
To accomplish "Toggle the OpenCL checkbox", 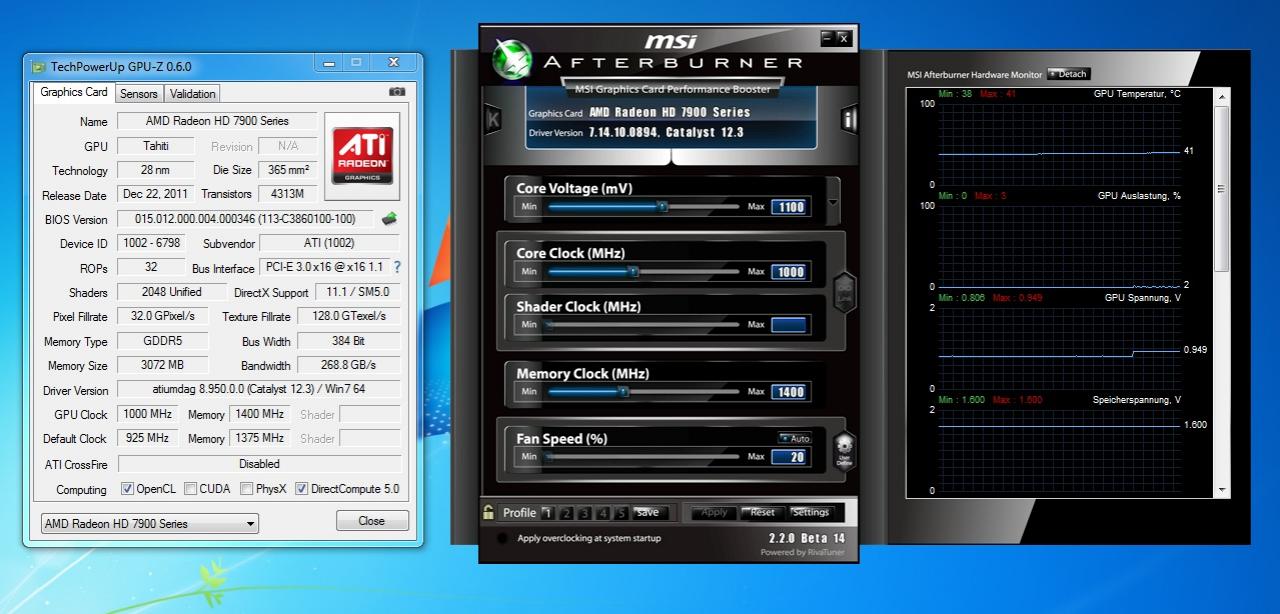I will click(x=127, y=489).
